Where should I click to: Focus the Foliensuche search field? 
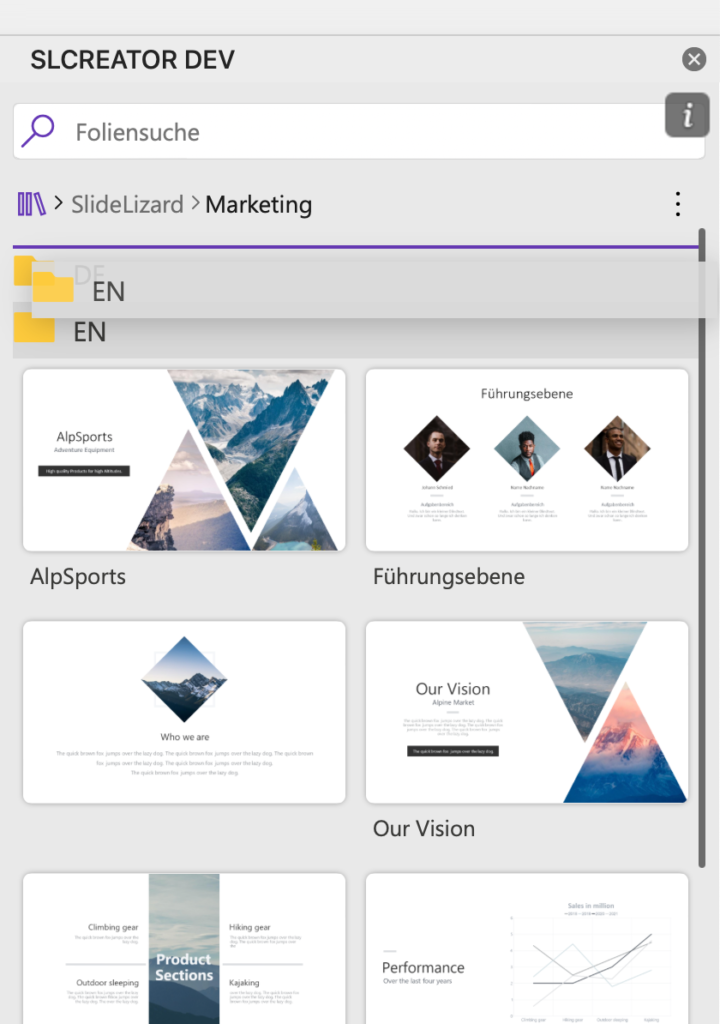pos(359,131)
